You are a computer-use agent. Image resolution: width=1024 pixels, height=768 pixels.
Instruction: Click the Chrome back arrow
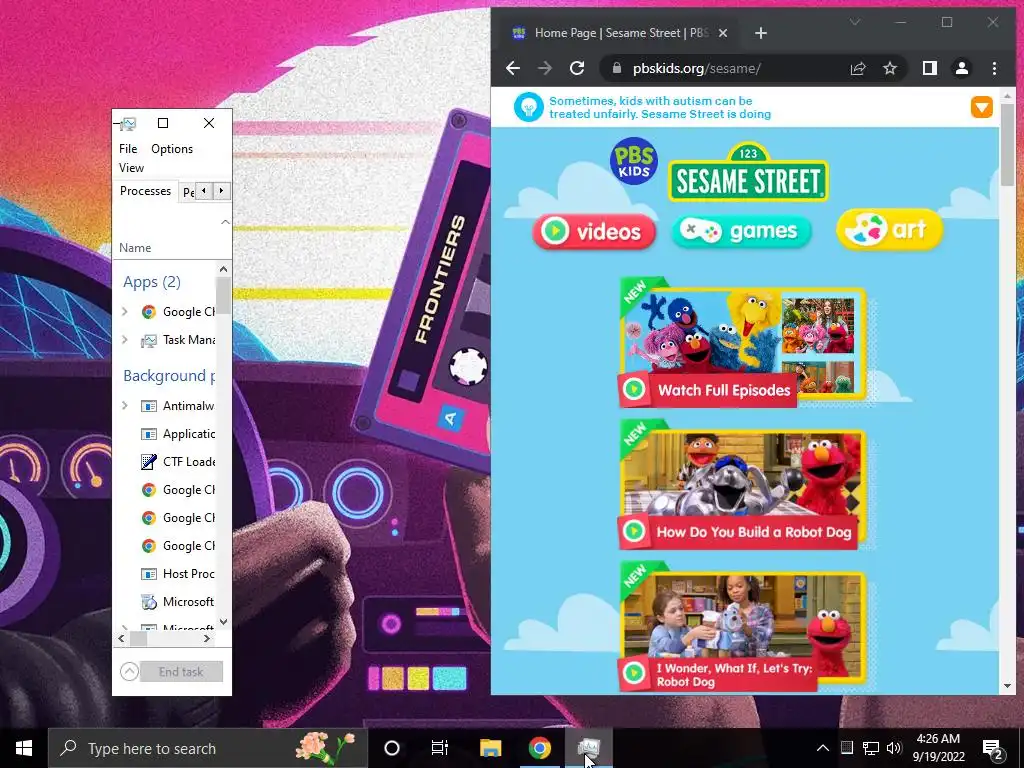click(x=513, y=68)
